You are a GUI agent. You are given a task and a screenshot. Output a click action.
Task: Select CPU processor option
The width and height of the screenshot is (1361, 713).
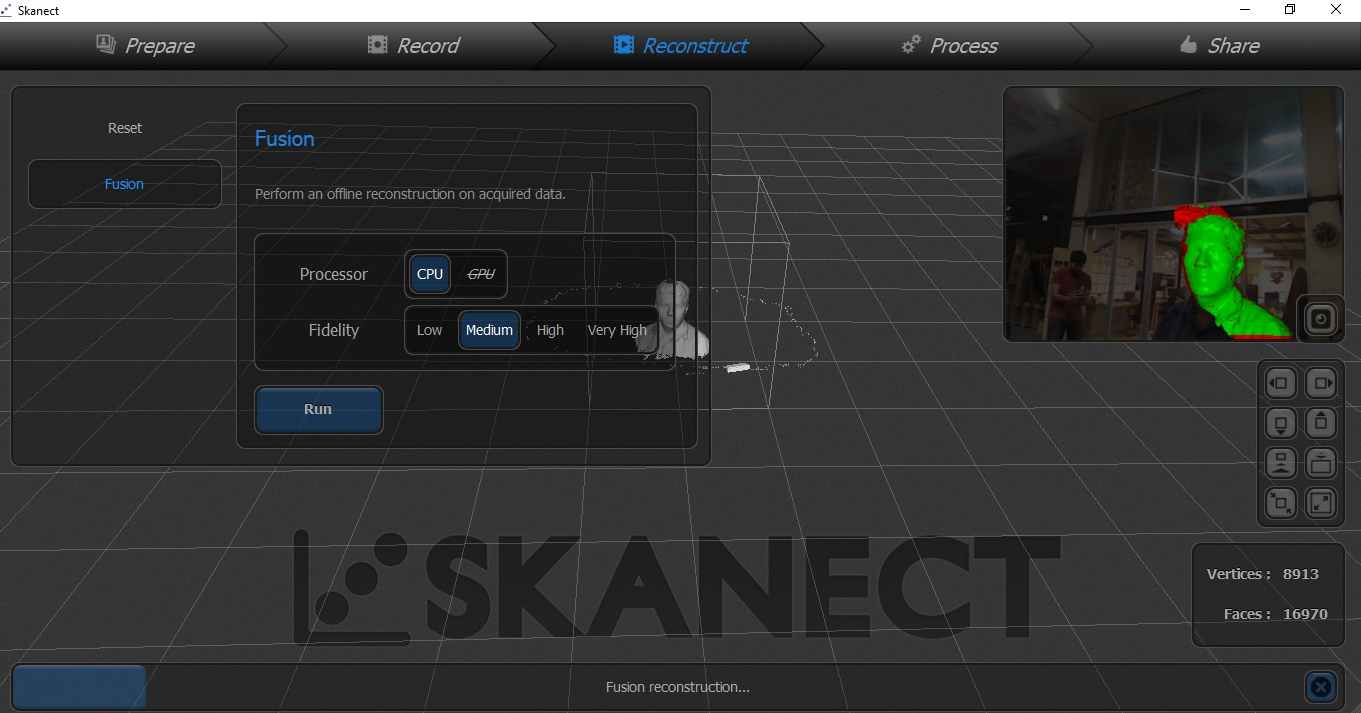430,274
